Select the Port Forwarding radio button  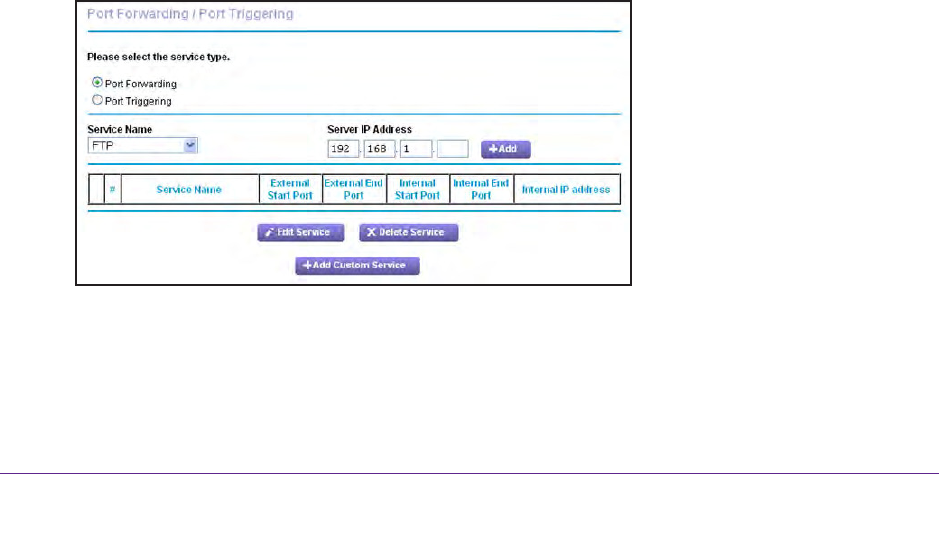point(97,83)
